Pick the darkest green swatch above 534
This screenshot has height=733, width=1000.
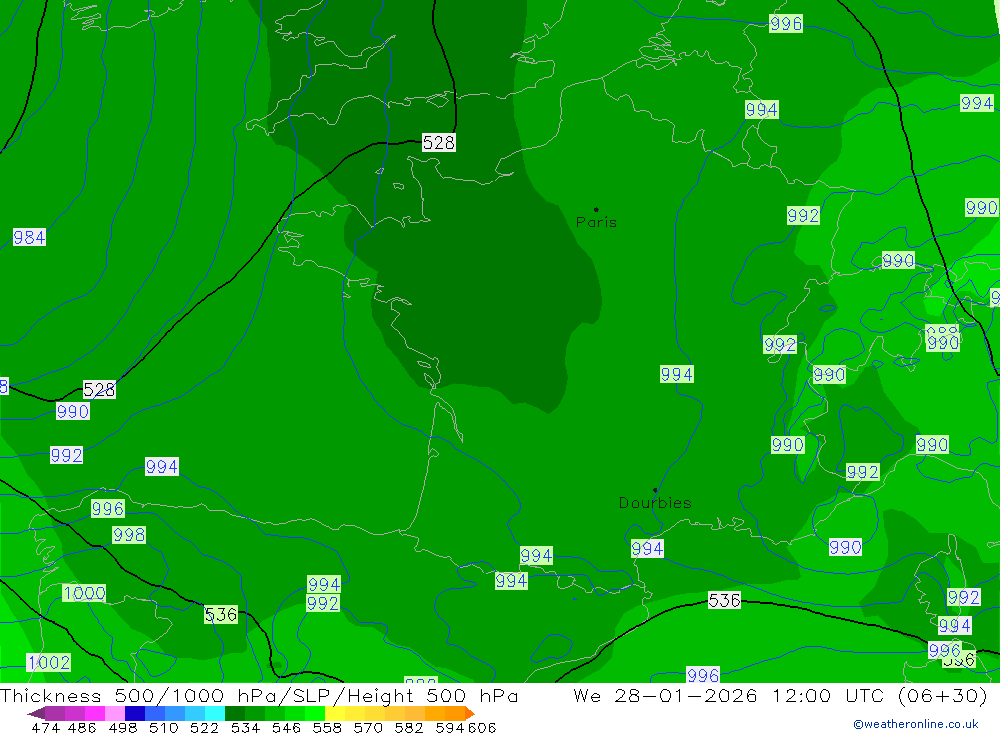click(x=235, y=713)
